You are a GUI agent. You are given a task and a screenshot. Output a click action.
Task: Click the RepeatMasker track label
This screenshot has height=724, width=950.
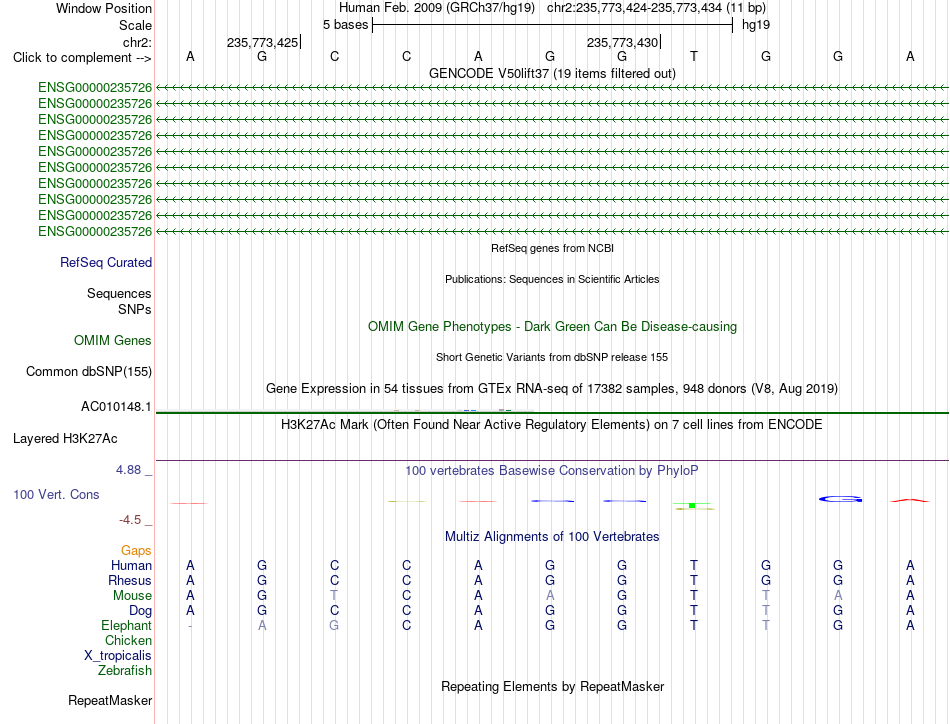point(110,701)
